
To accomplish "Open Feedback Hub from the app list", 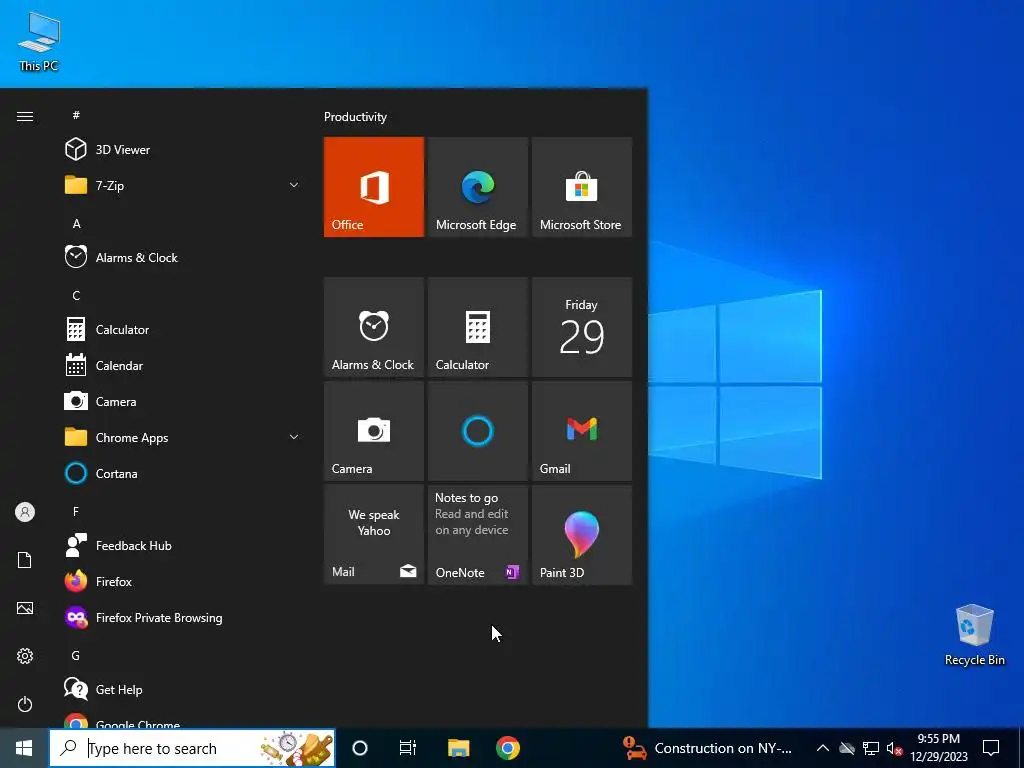I will tap(183, 545).
